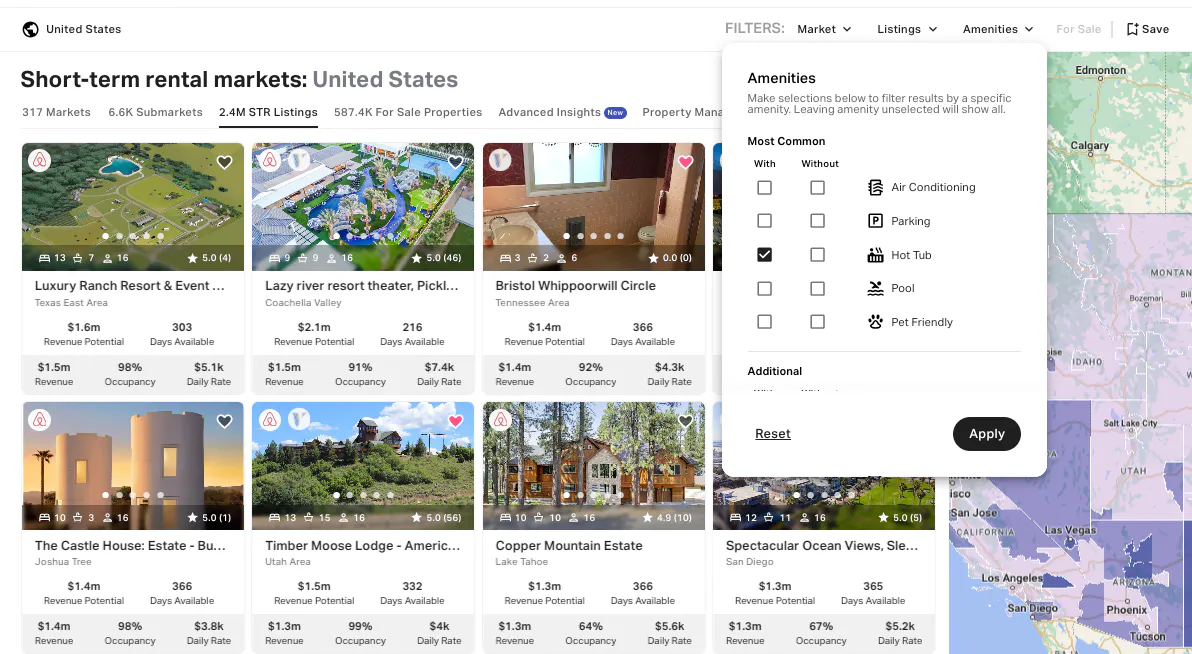Click the 'Additional' section heading

click(x=775, y=371)
